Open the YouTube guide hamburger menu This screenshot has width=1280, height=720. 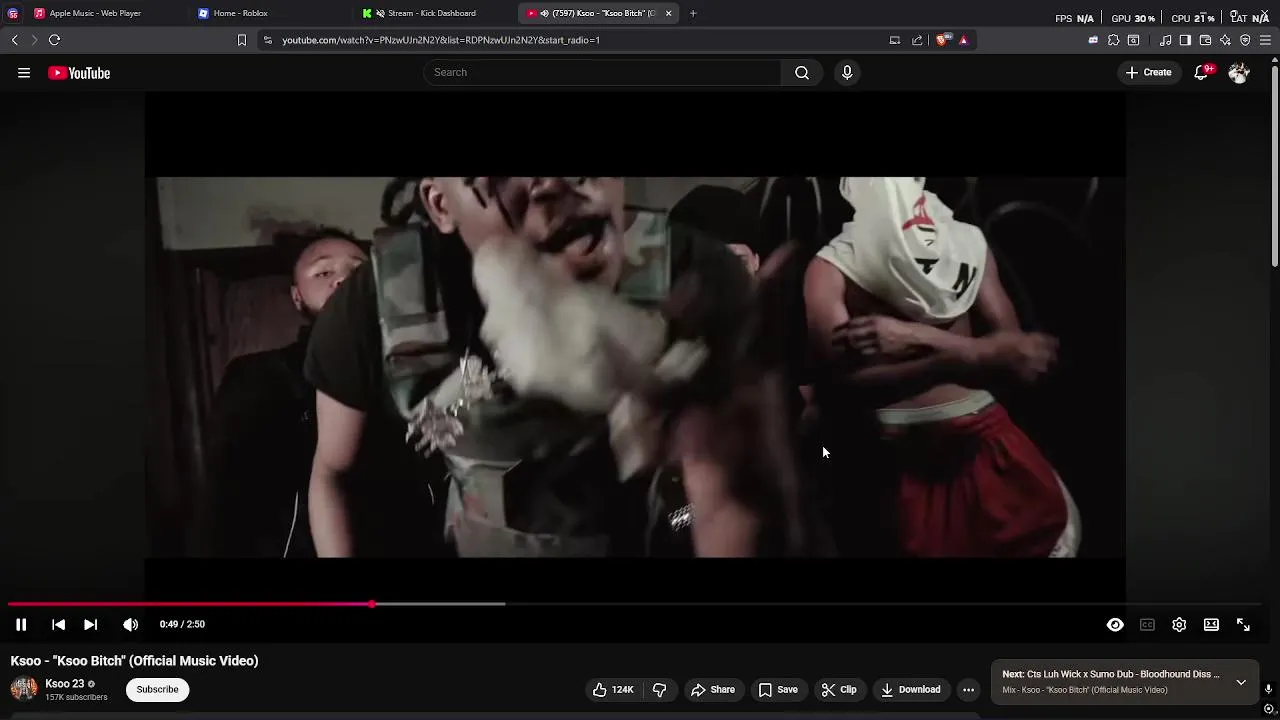click(24, 72)
